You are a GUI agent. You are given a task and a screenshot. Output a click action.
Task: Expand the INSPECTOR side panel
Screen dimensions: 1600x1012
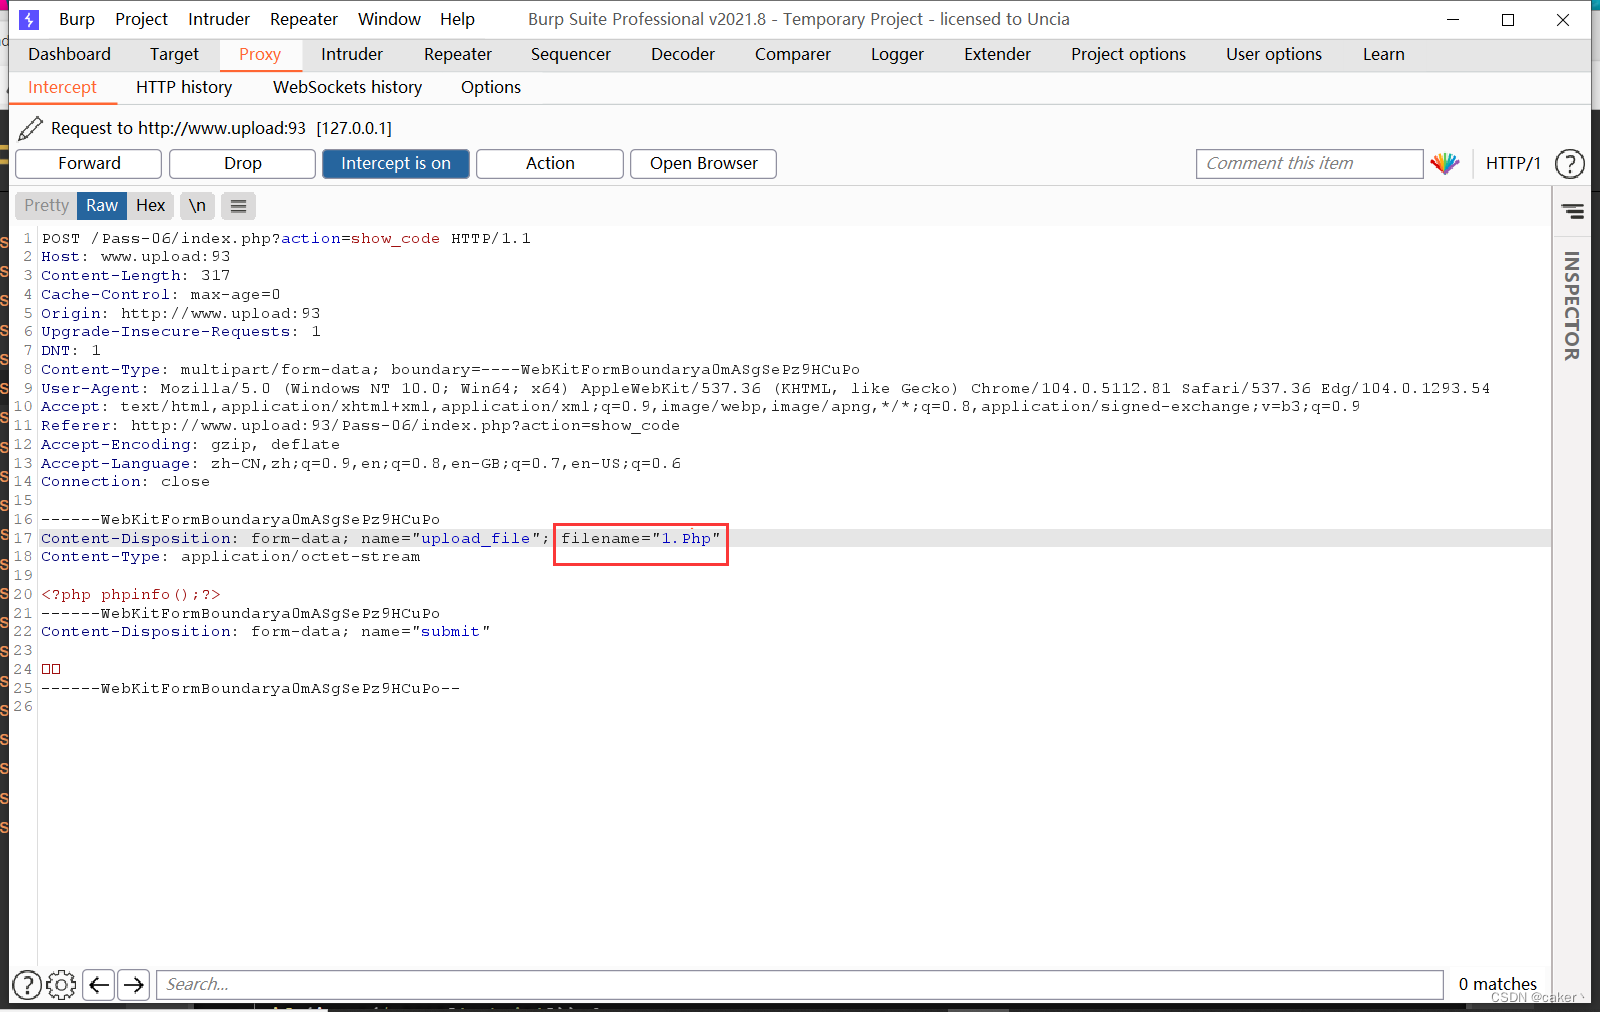tap(1572, 306)
